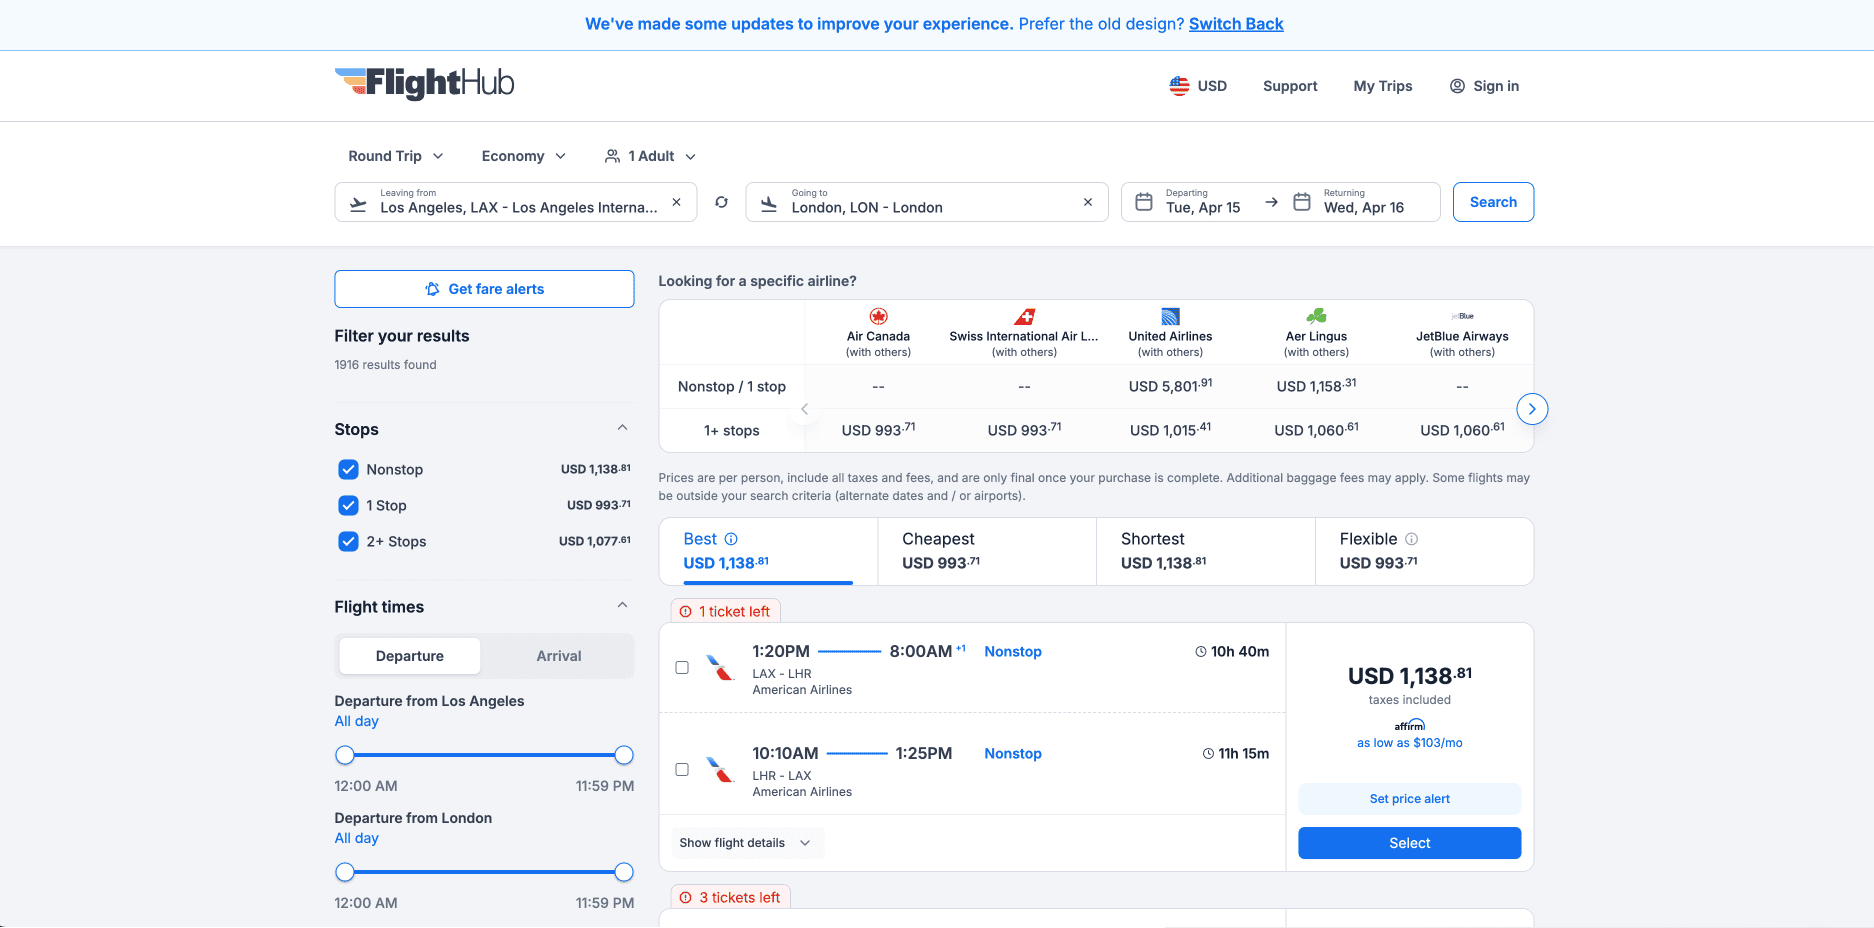Click the Departing calendar icon
Viewport: 1874px width, 928px height.
click(1144, 202)
